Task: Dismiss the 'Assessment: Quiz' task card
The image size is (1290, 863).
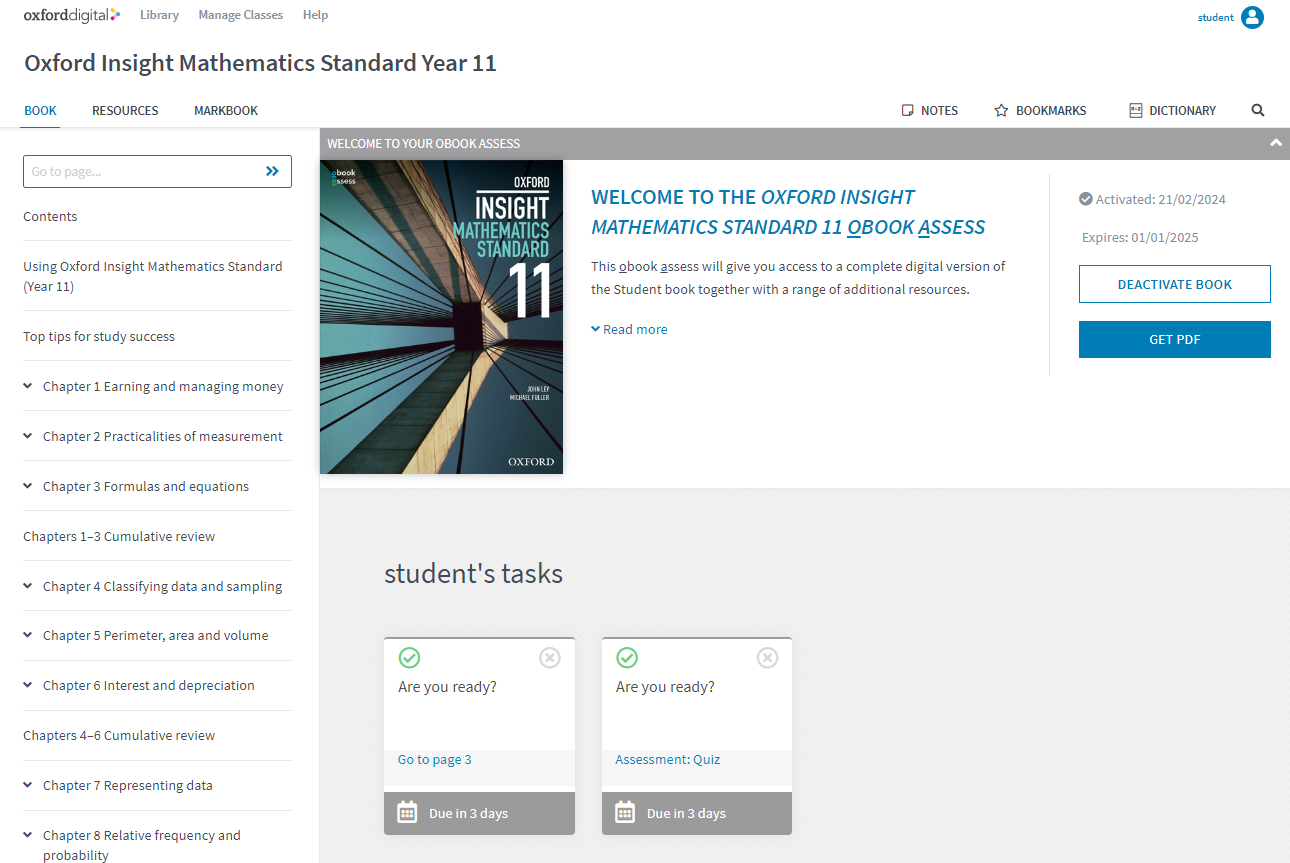Action: pyautogui.click(x=767, y=657)
